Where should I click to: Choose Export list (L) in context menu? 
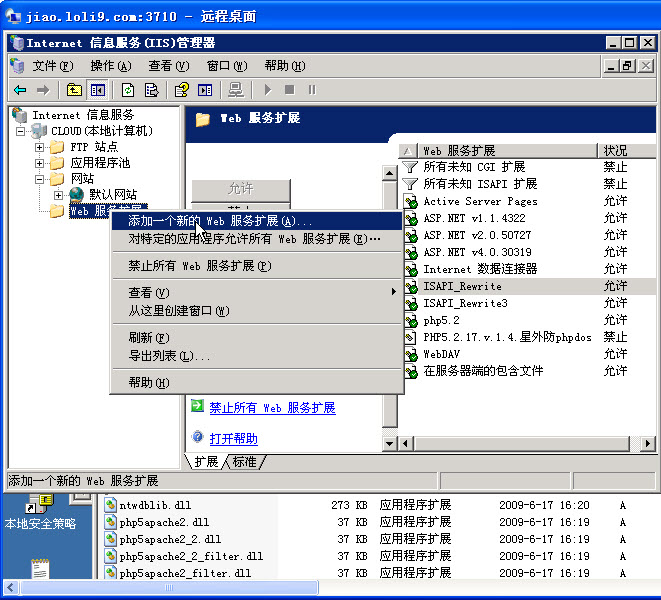[257, 356]
